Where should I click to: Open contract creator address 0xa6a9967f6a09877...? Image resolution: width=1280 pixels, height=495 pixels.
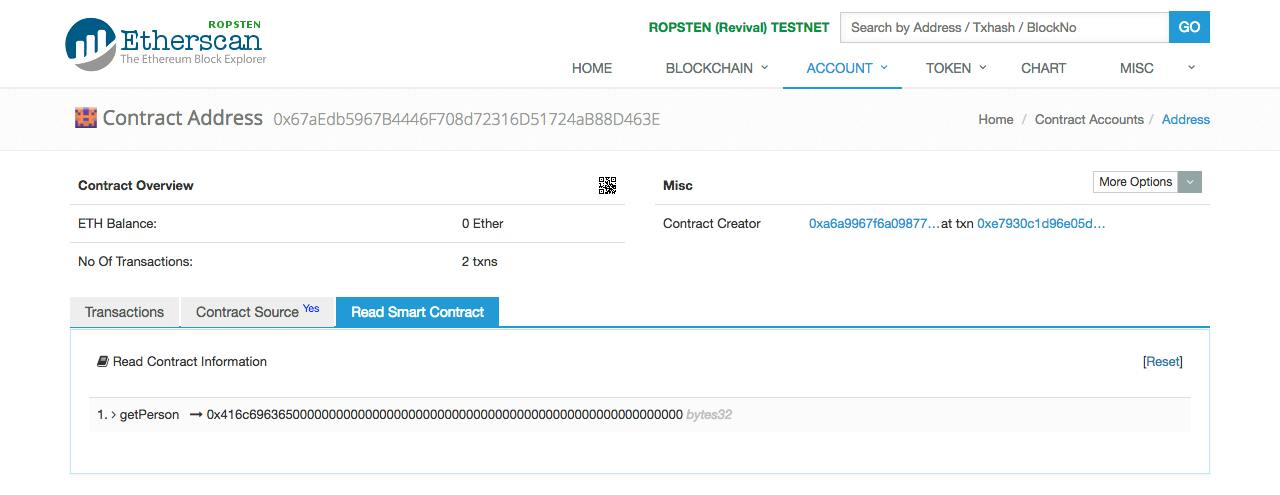874,223
